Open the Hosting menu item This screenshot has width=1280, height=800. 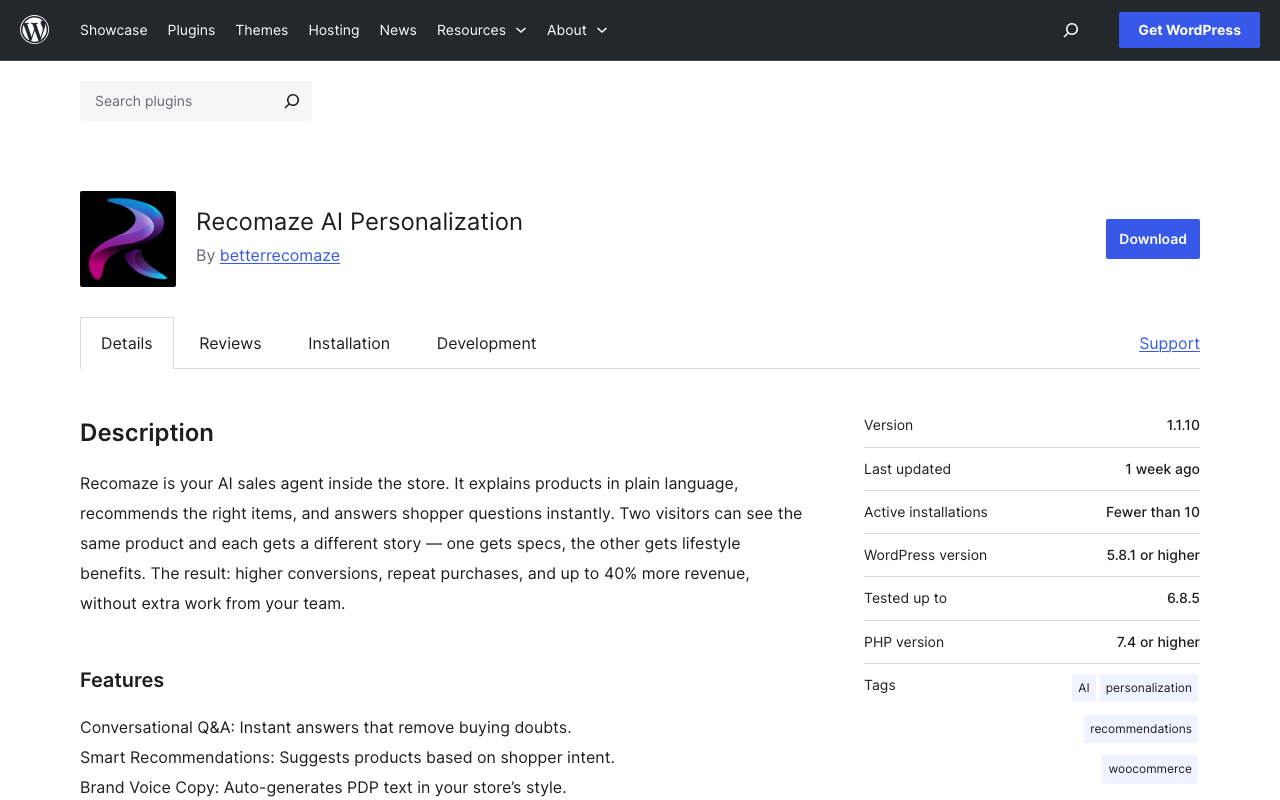[334, 30]
